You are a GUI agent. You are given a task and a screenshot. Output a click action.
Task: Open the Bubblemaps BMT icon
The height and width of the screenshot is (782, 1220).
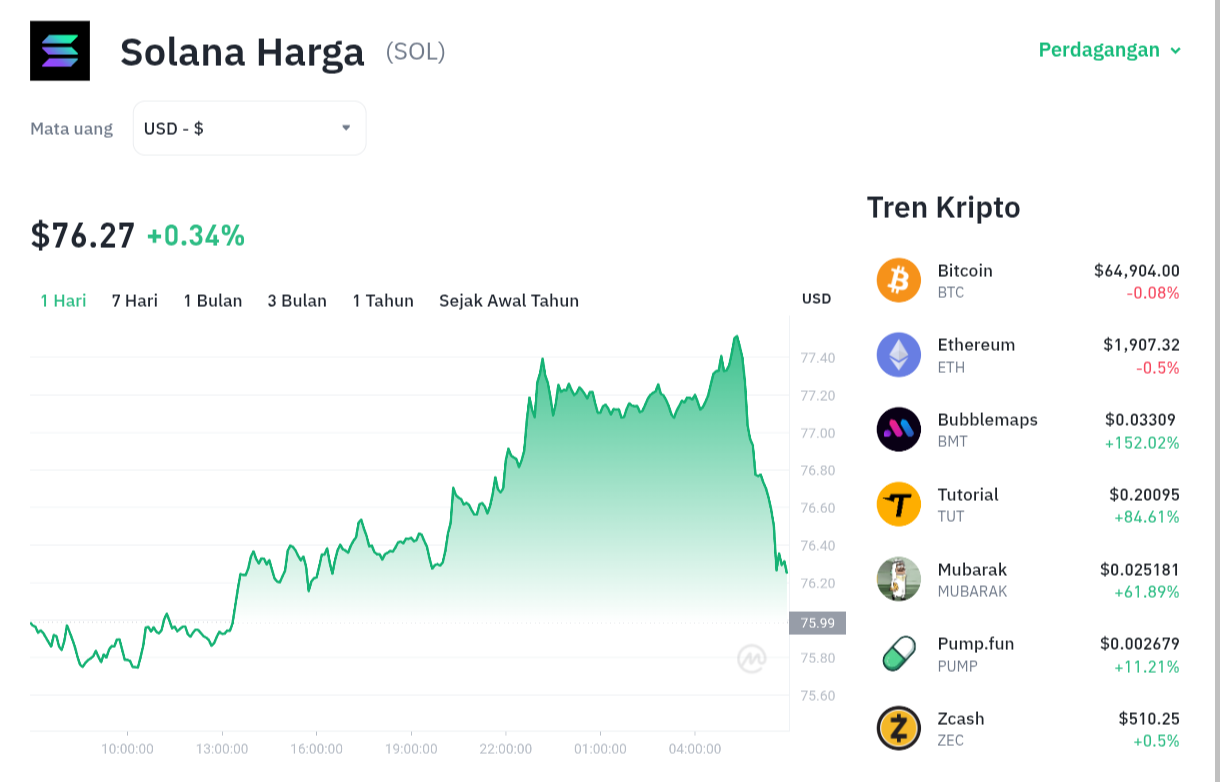[898, 429]
